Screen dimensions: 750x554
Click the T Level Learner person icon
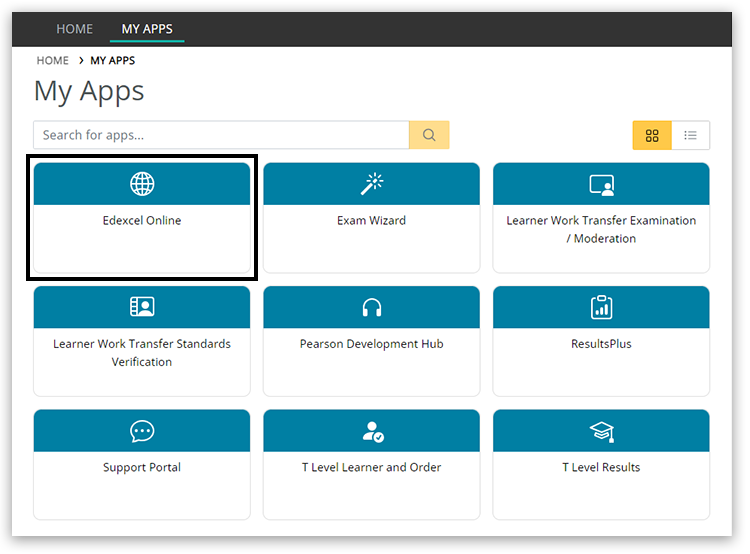tap(372, 431)
